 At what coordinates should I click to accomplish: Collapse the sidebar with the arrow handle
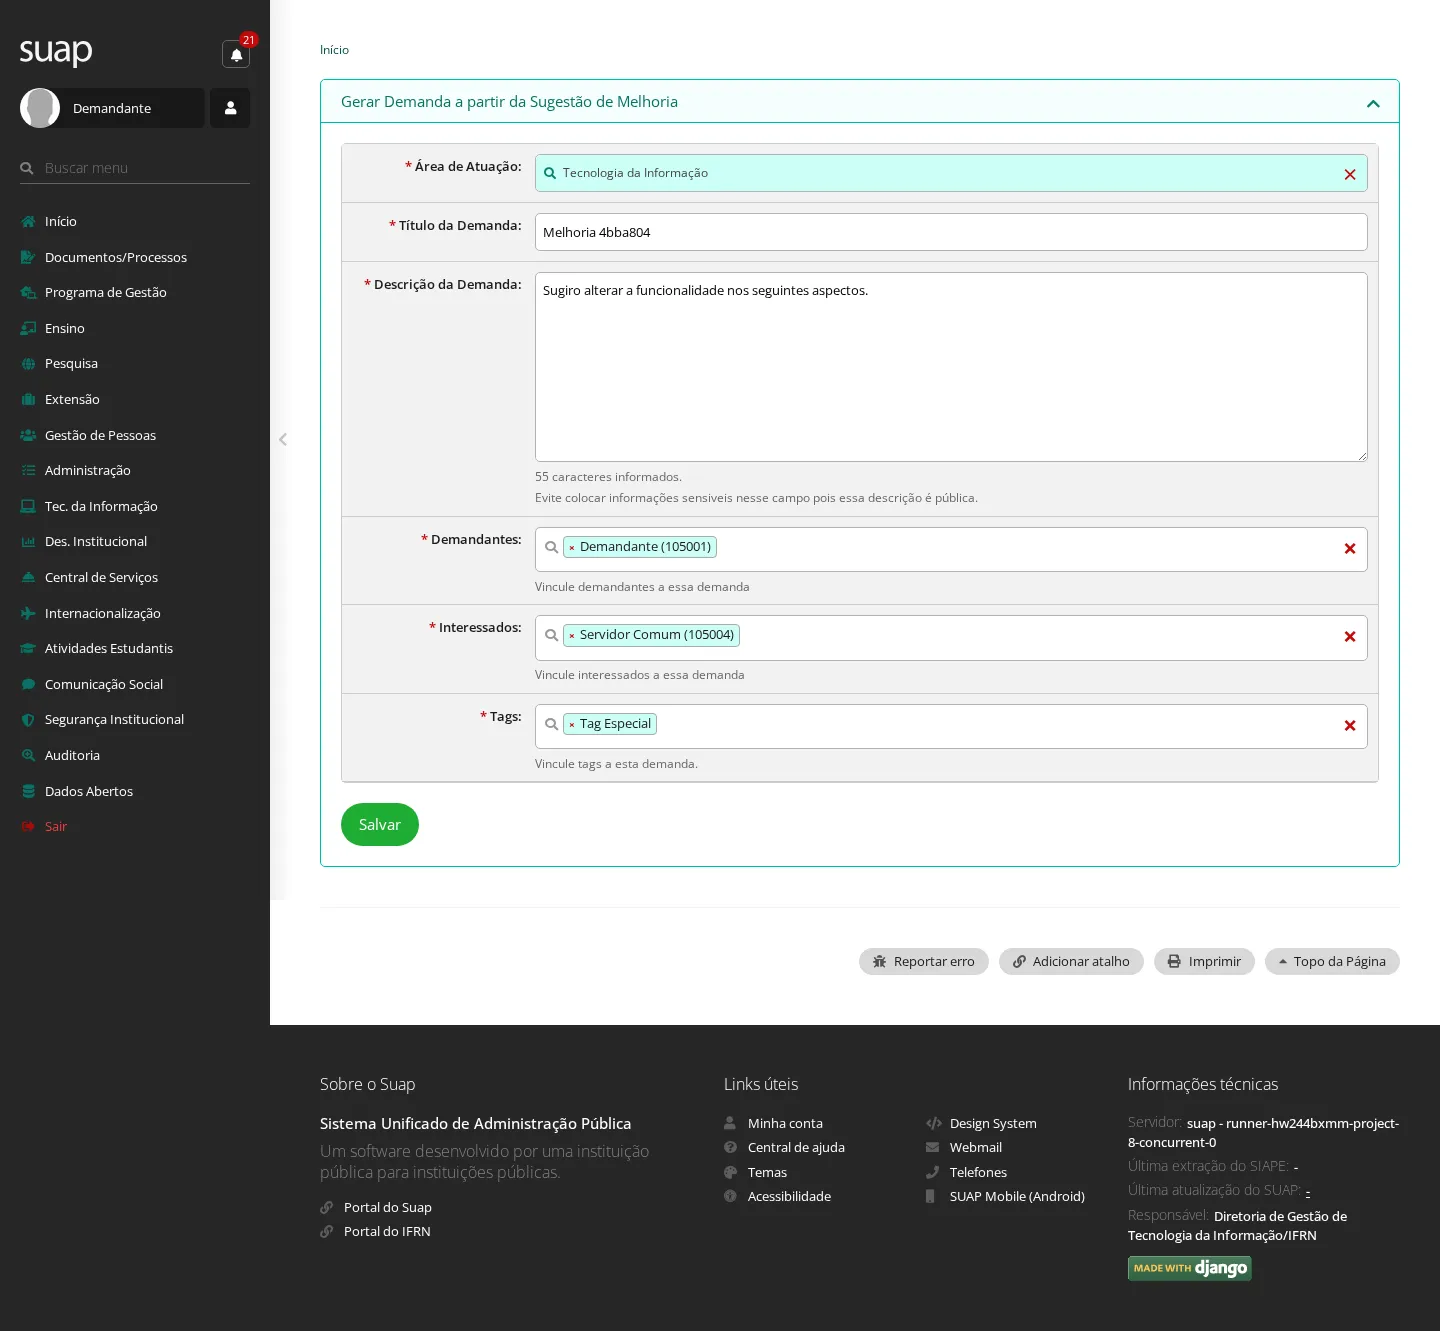283,439
